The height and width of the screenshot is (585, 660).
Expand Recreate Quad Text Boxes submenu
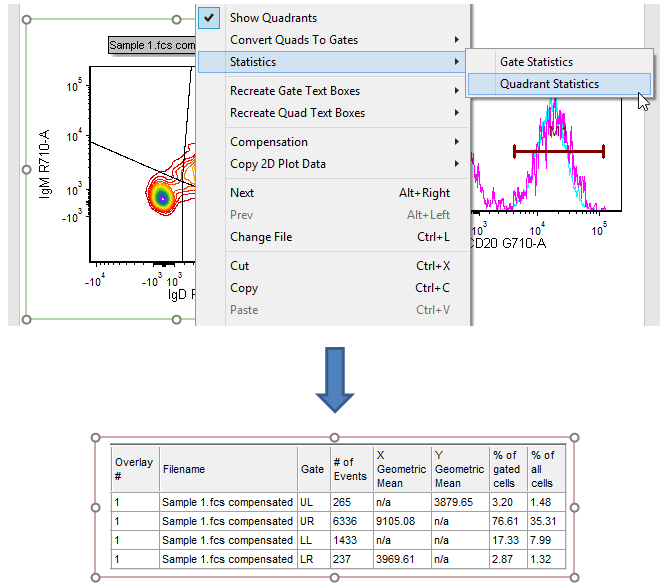click(297, 113)
